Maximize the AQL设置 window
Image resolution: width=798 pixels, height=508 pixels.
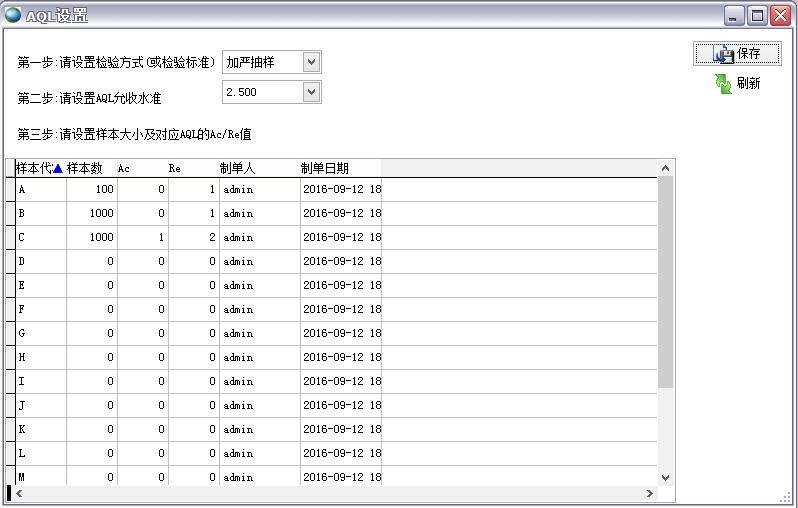[x=757, y=15]
